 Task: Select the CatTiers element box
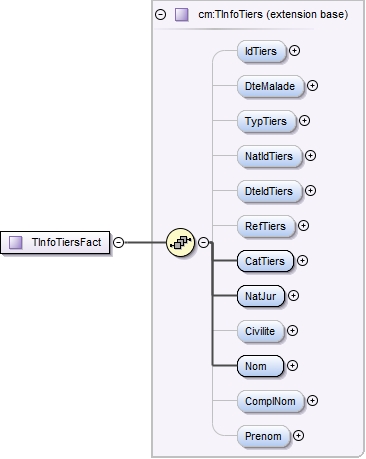tap(265, 261)
